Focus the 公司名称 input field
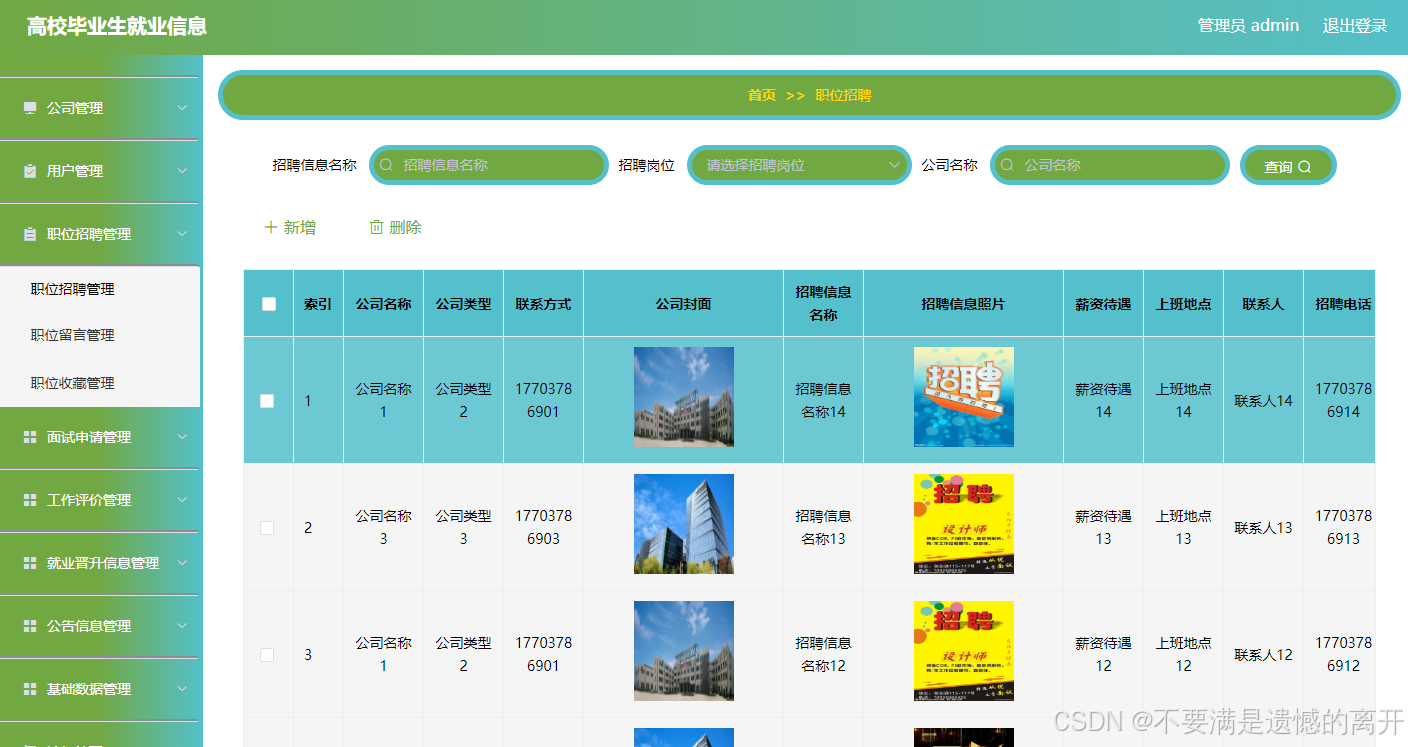 click(x=1109, y=165)
